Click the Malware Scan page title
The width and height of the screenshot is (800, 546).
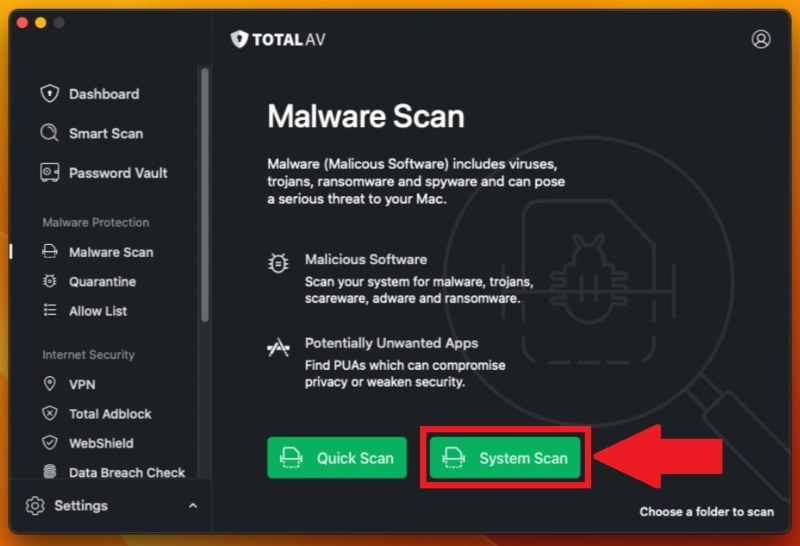[366, 116]
